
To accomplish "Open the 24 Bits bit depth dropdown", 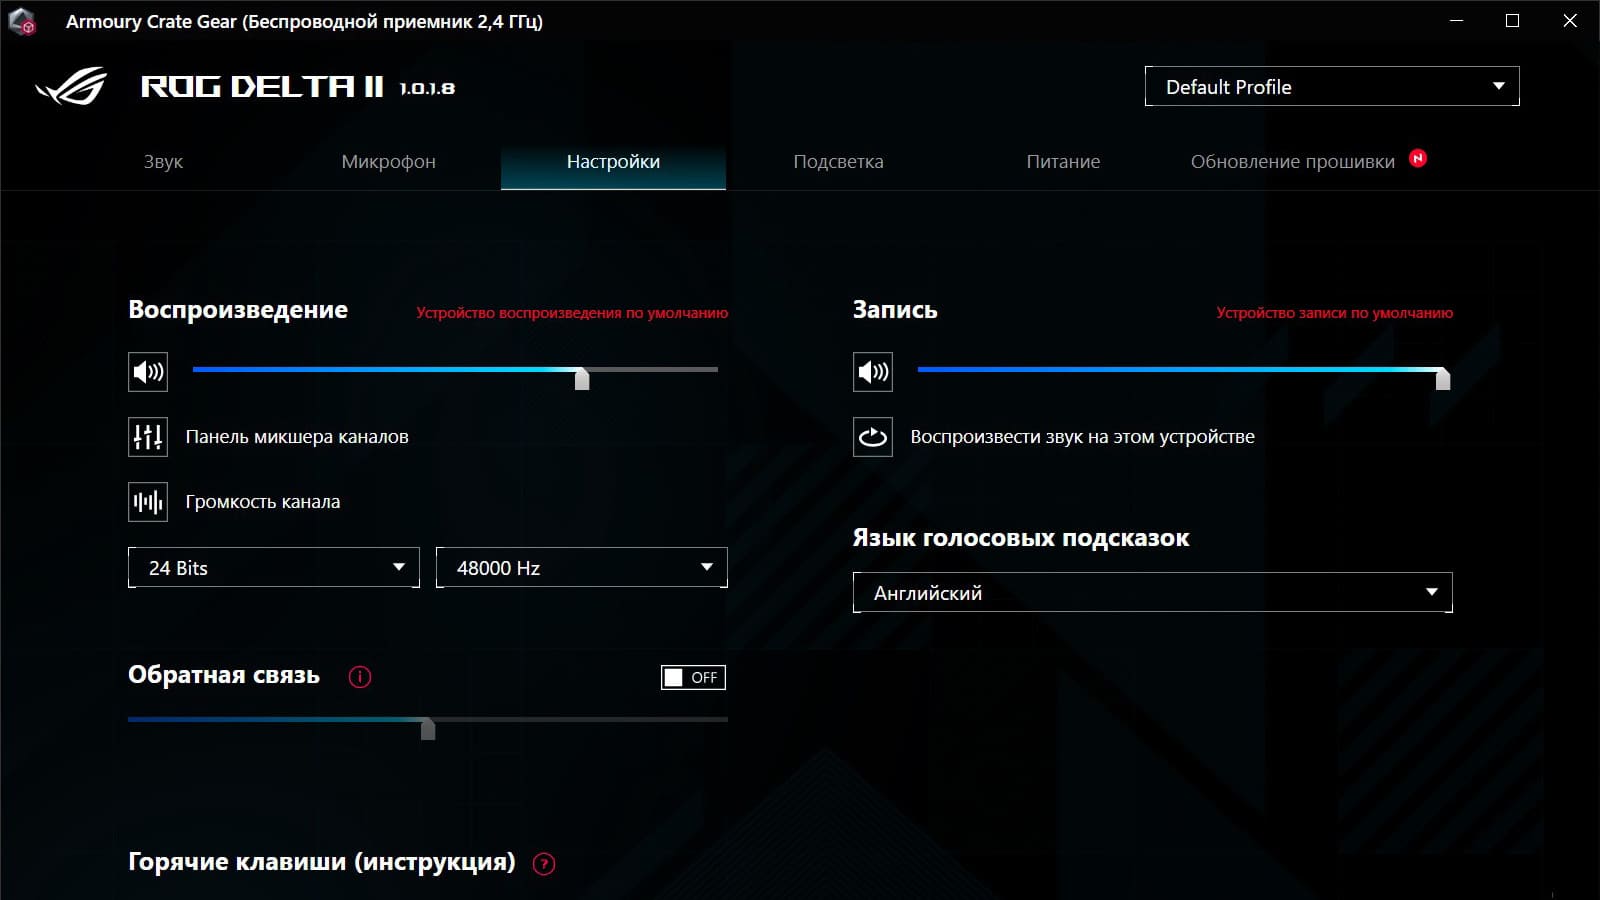I will click(x=274, y=568).
